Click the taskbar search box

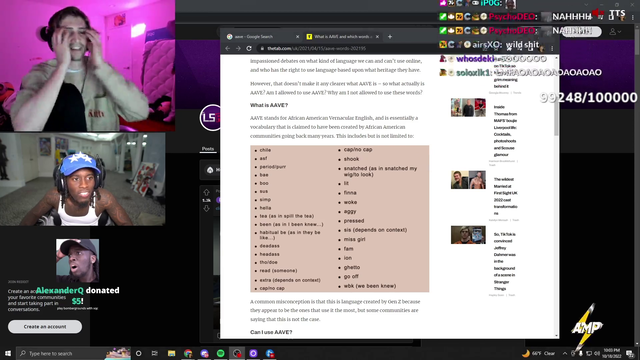coord(73,353)
